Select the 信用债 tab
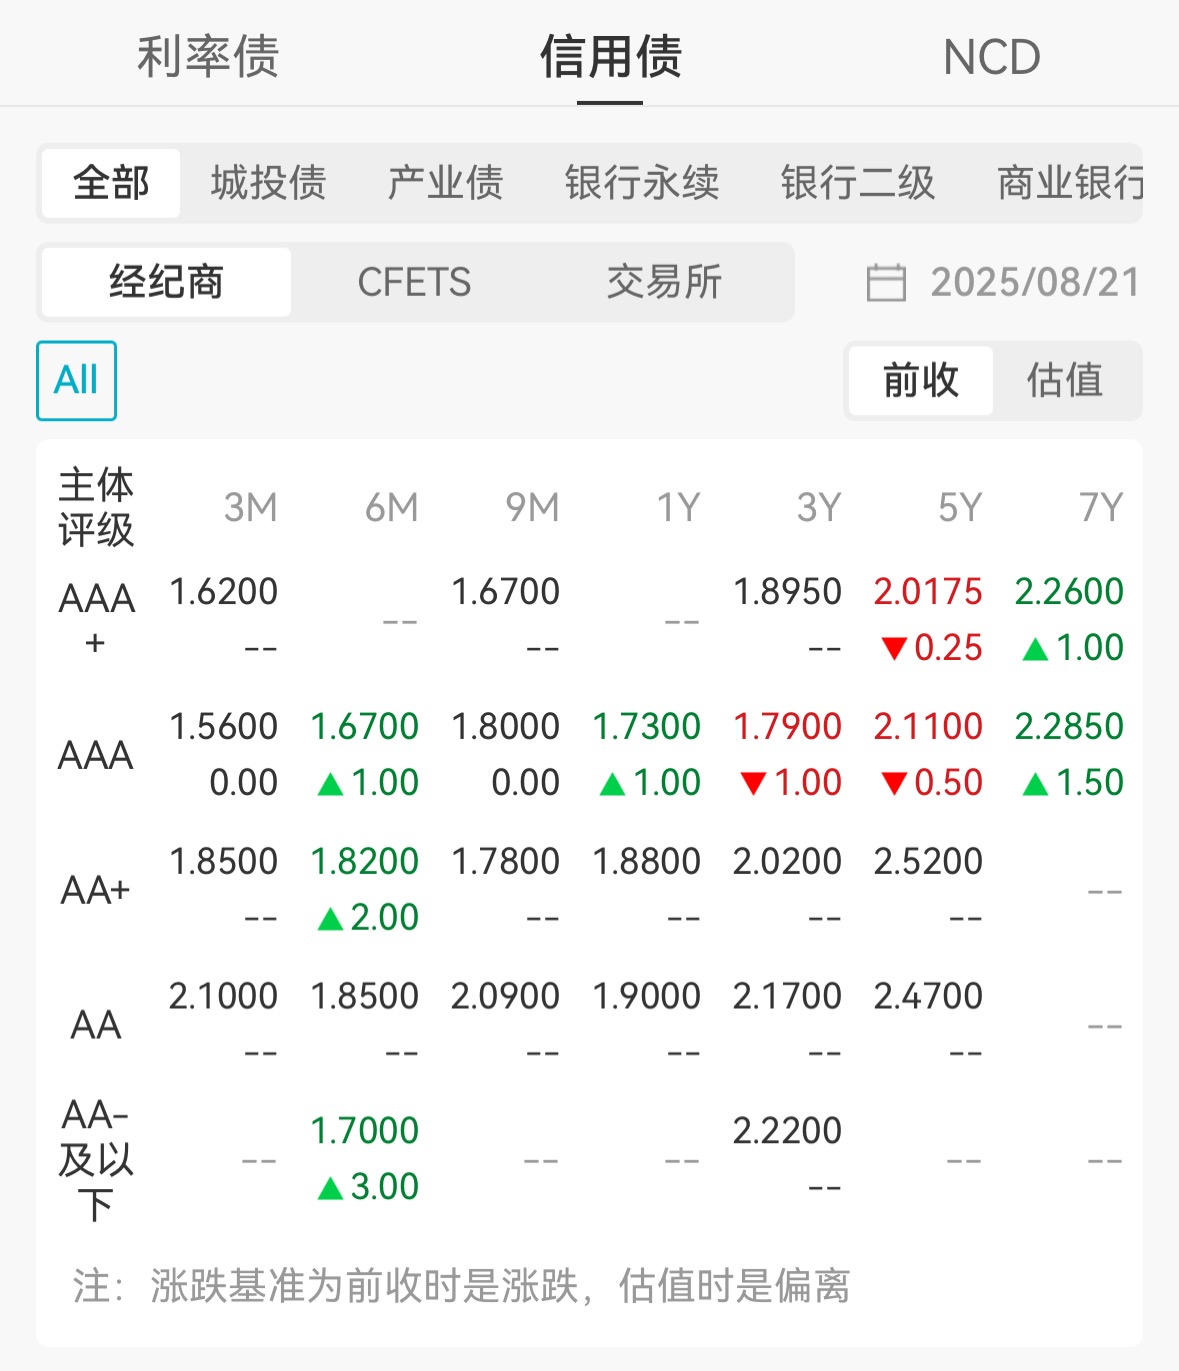Screen dimensions: 1179x1371 [x=611, y=57]
